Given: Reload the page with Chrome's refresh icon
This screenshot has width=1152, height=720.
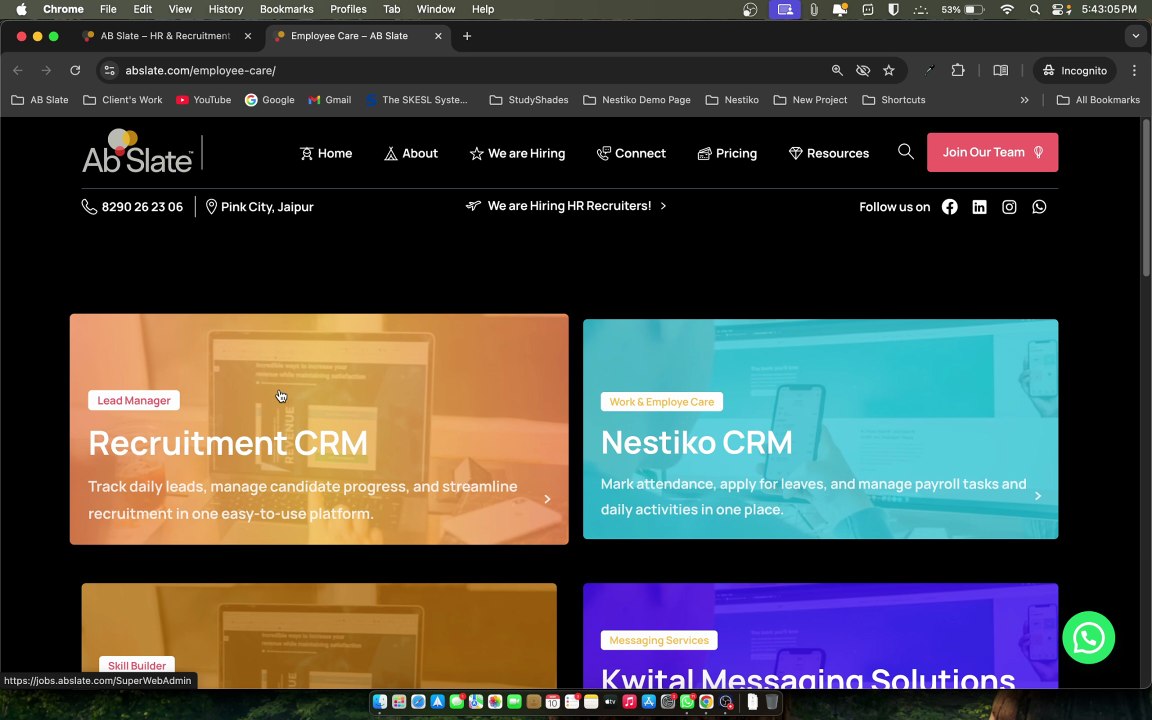Looking at the screenshot, I should tap(75, 71).
